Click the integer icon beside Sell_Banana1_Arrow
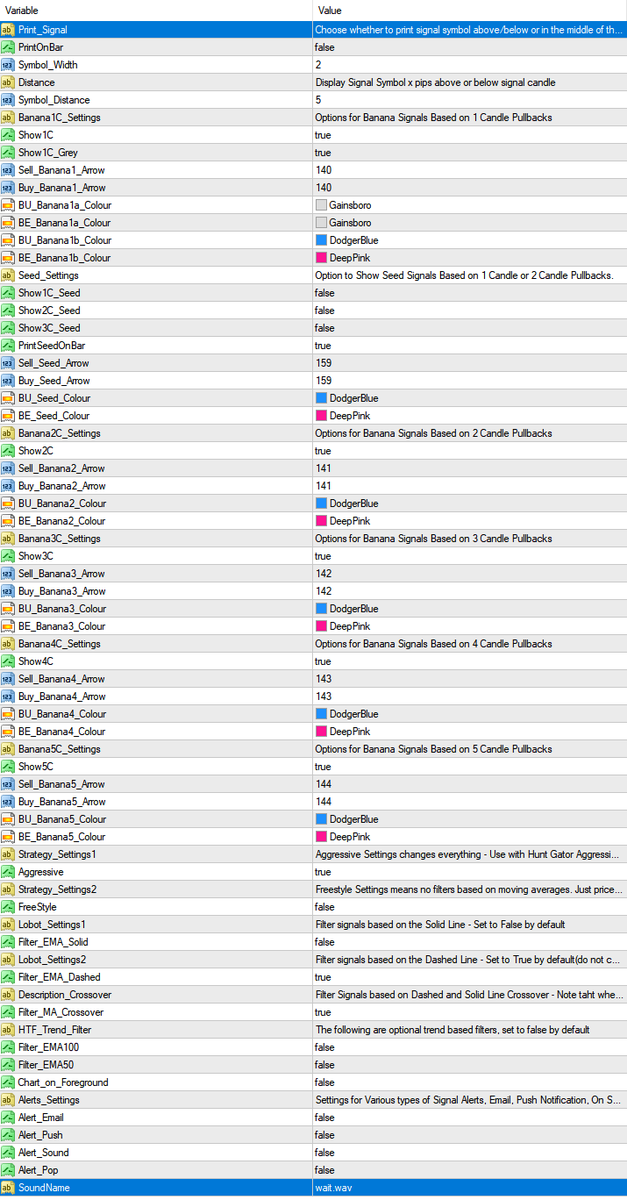 pyautogui.click(x=8, y=170)
